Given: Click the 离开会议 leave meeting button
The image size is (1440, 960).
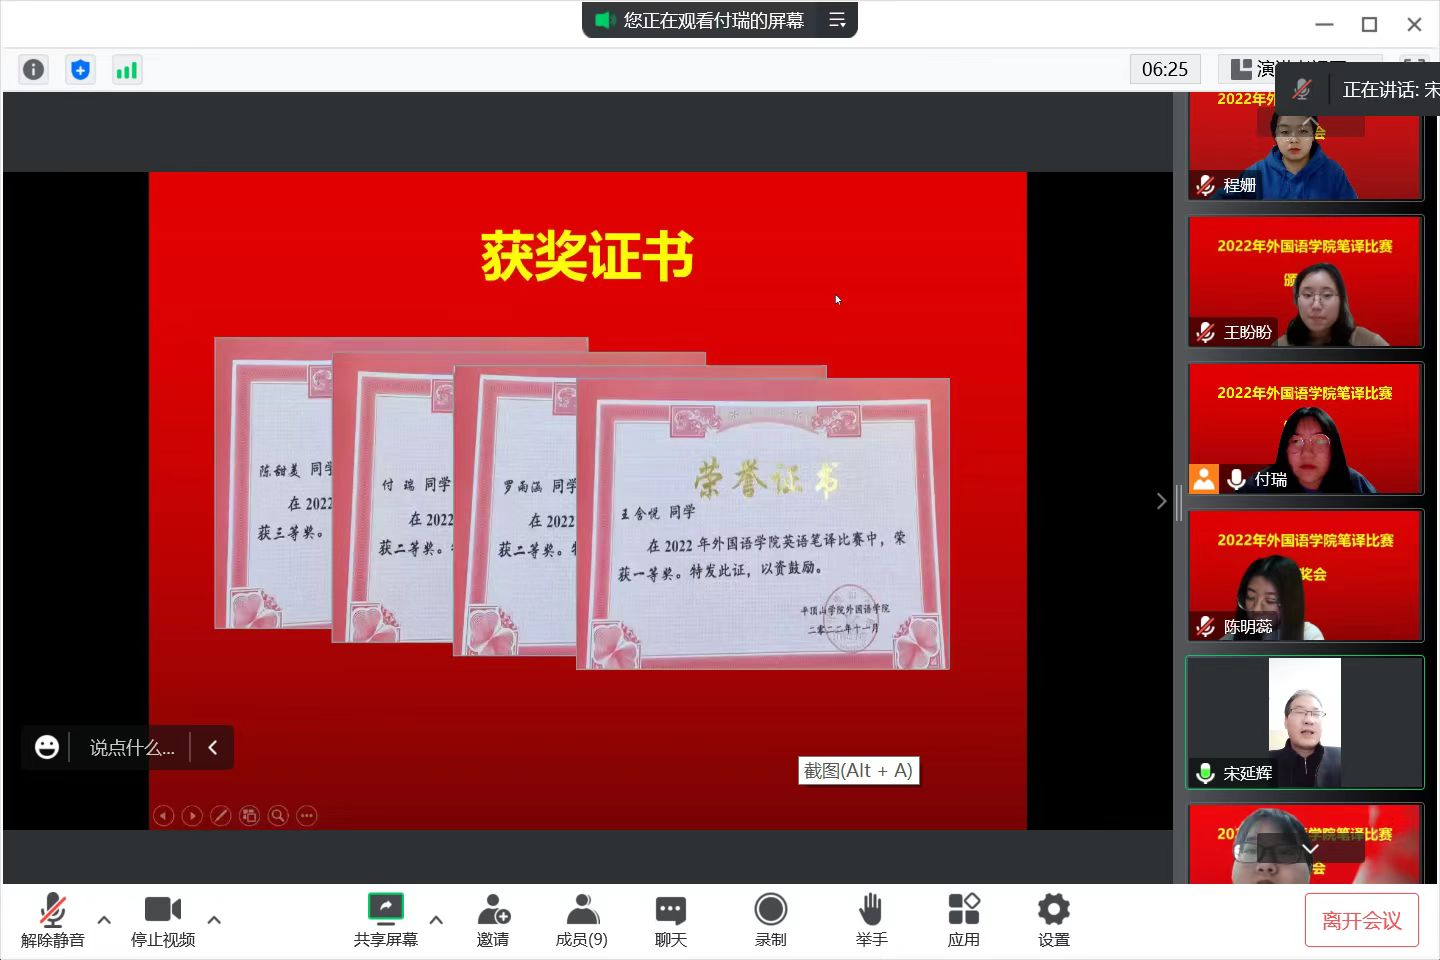Looking at the screenshot, I should tap(1361, 920).
